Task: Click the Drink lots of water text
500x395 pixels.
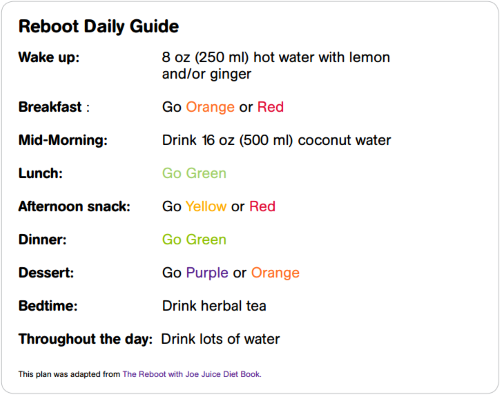Action: pyautogui.click(x=221, y=339)
